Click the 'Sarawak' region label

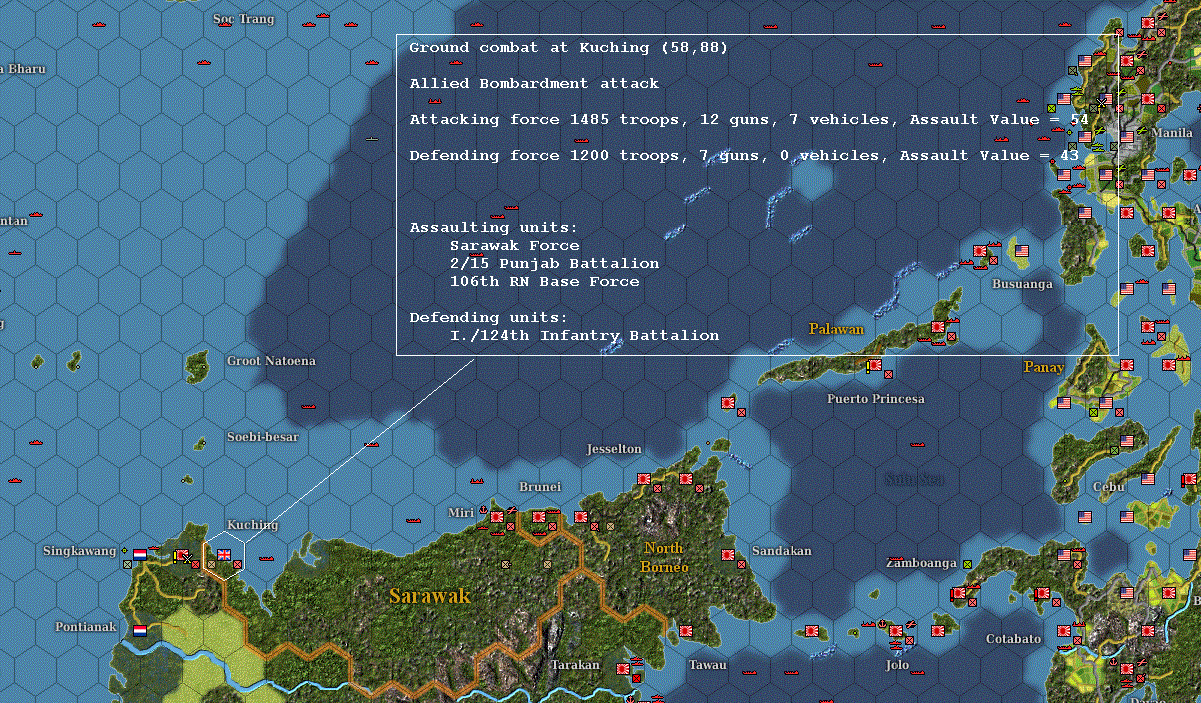(x=429, y=597)
